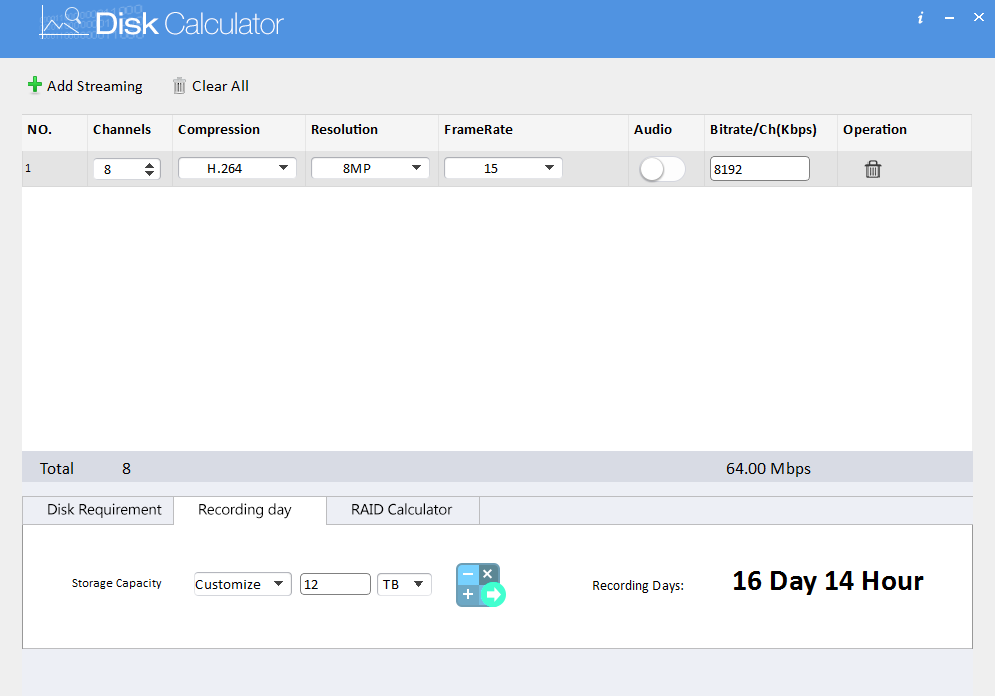Screen dimensions: 995x696
Task: Click the storage capacity field showing 12
Action: pyautogui.click(x=334, y=584)
